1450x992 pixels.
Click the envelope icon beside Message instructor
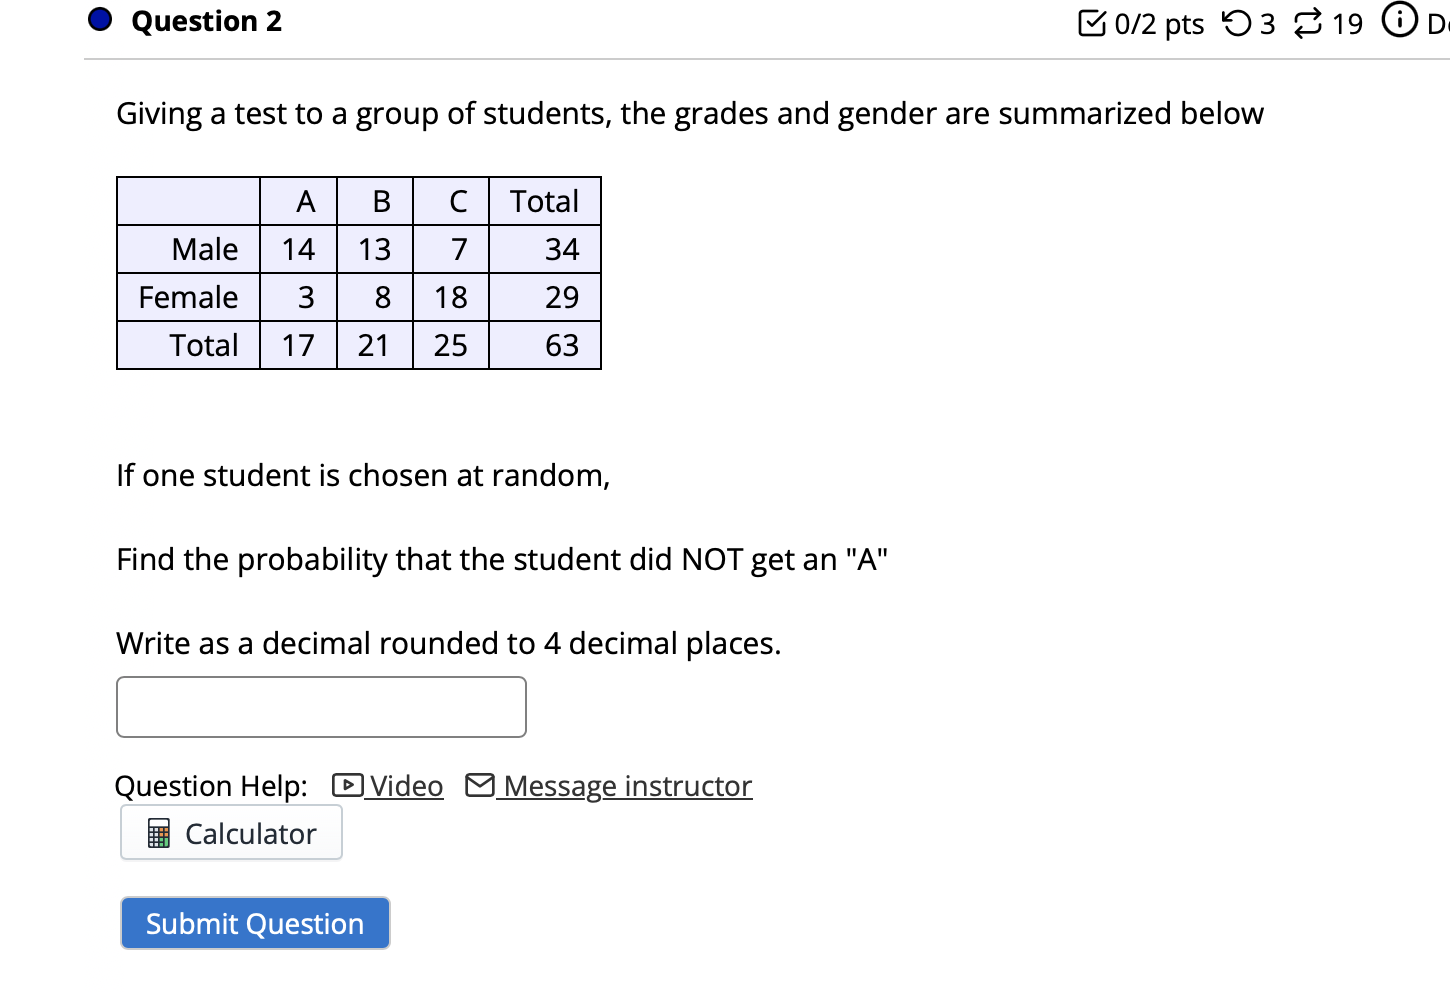click(479, 785)
